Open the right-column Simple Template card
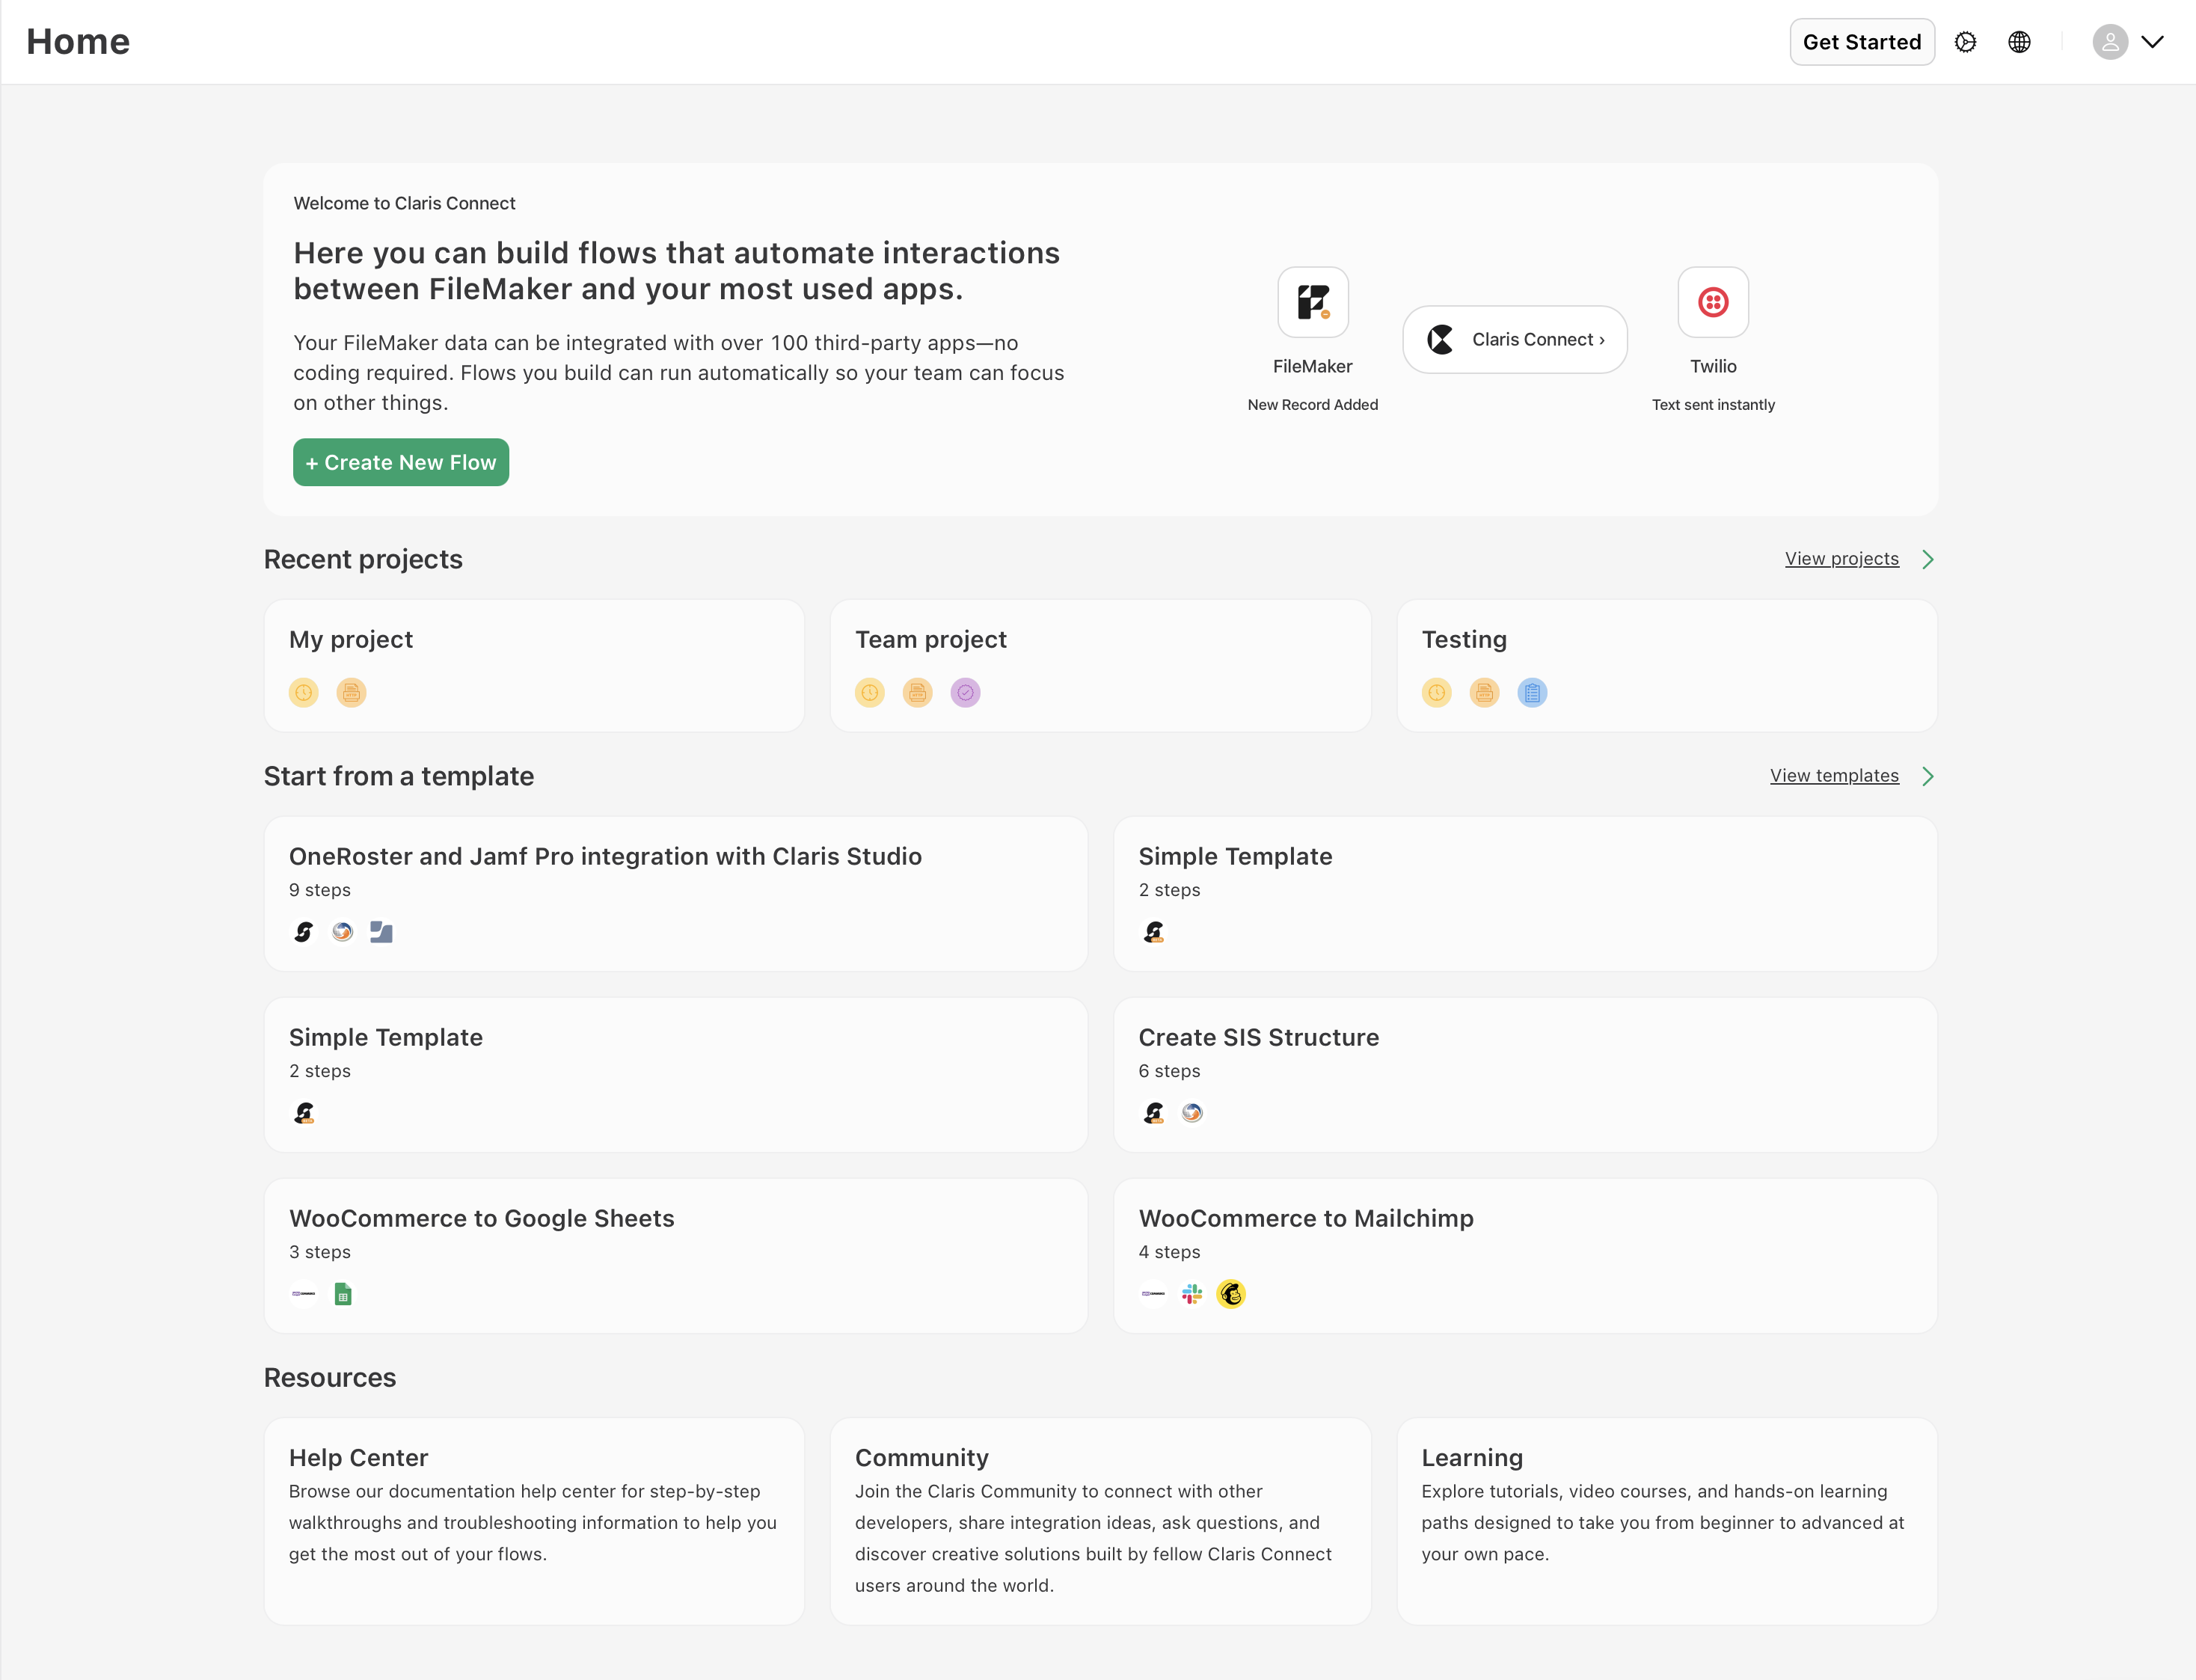The height and width of the screenshot is (1680, 2196). [1525, 894]
